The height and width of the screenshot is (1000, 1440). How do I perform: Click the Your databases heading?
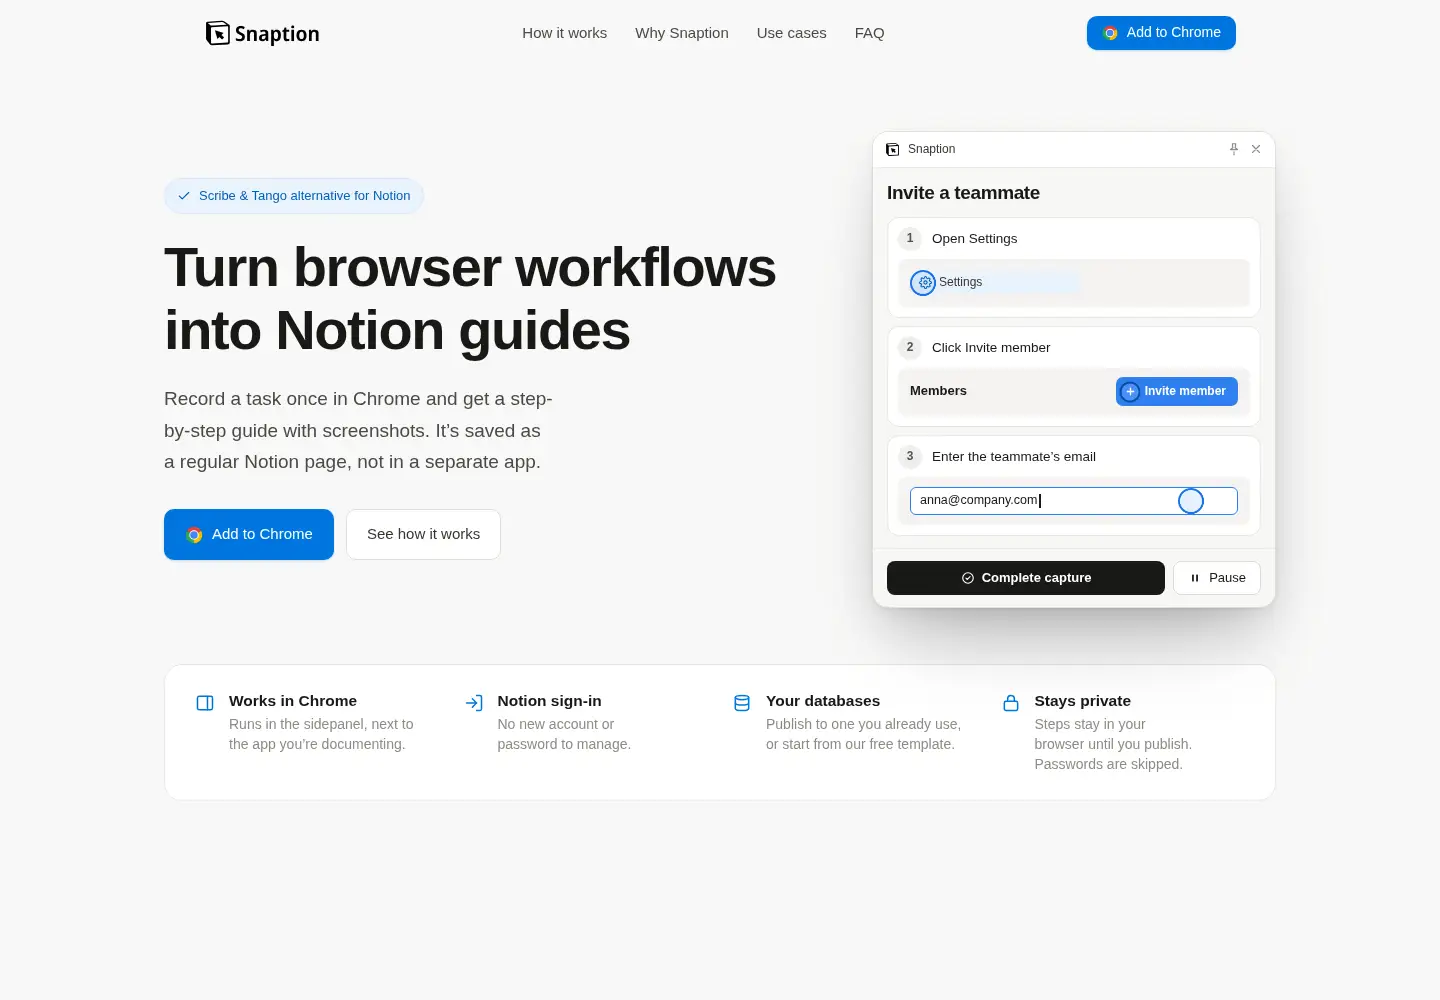823,701
